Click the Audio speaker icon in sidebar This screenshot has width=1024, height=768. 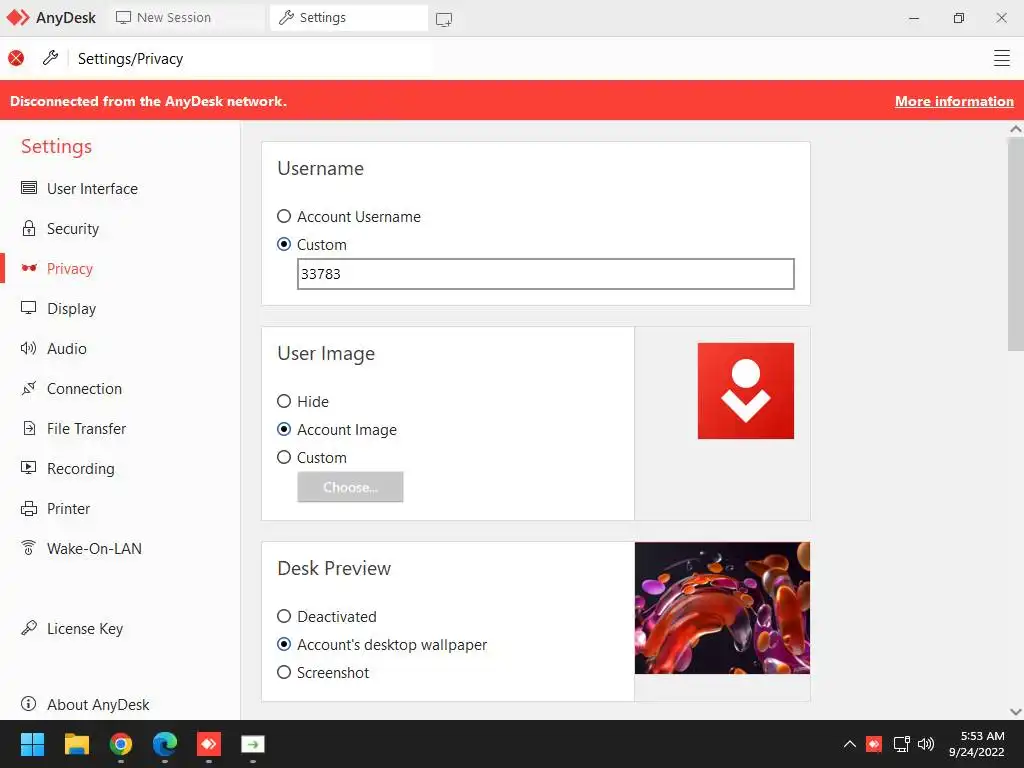[29, 348]
